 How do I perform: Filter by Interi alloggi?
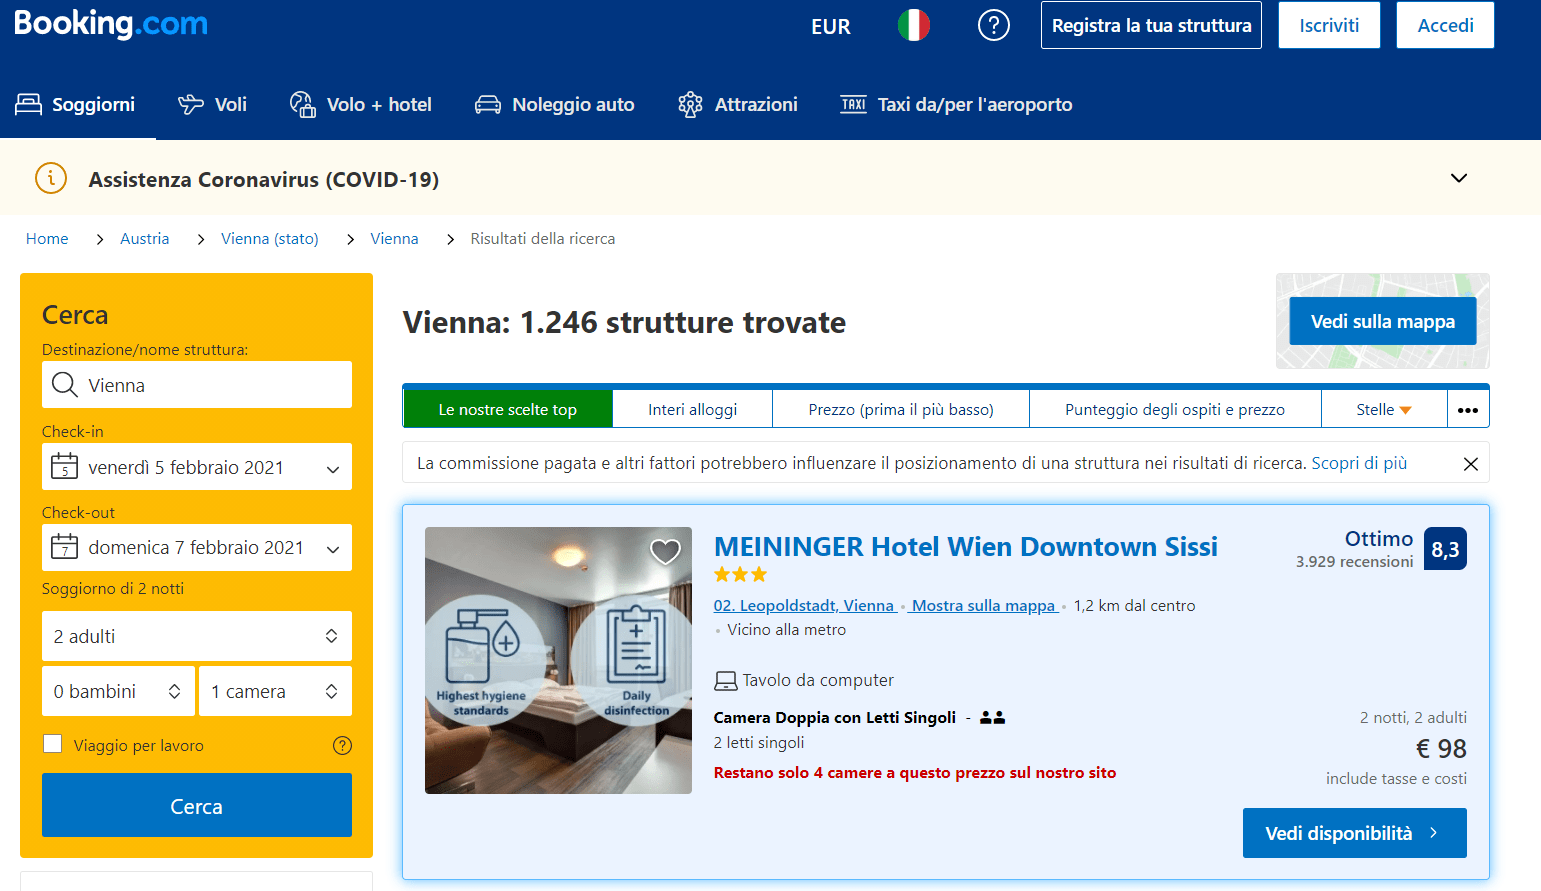click(692, 409)
